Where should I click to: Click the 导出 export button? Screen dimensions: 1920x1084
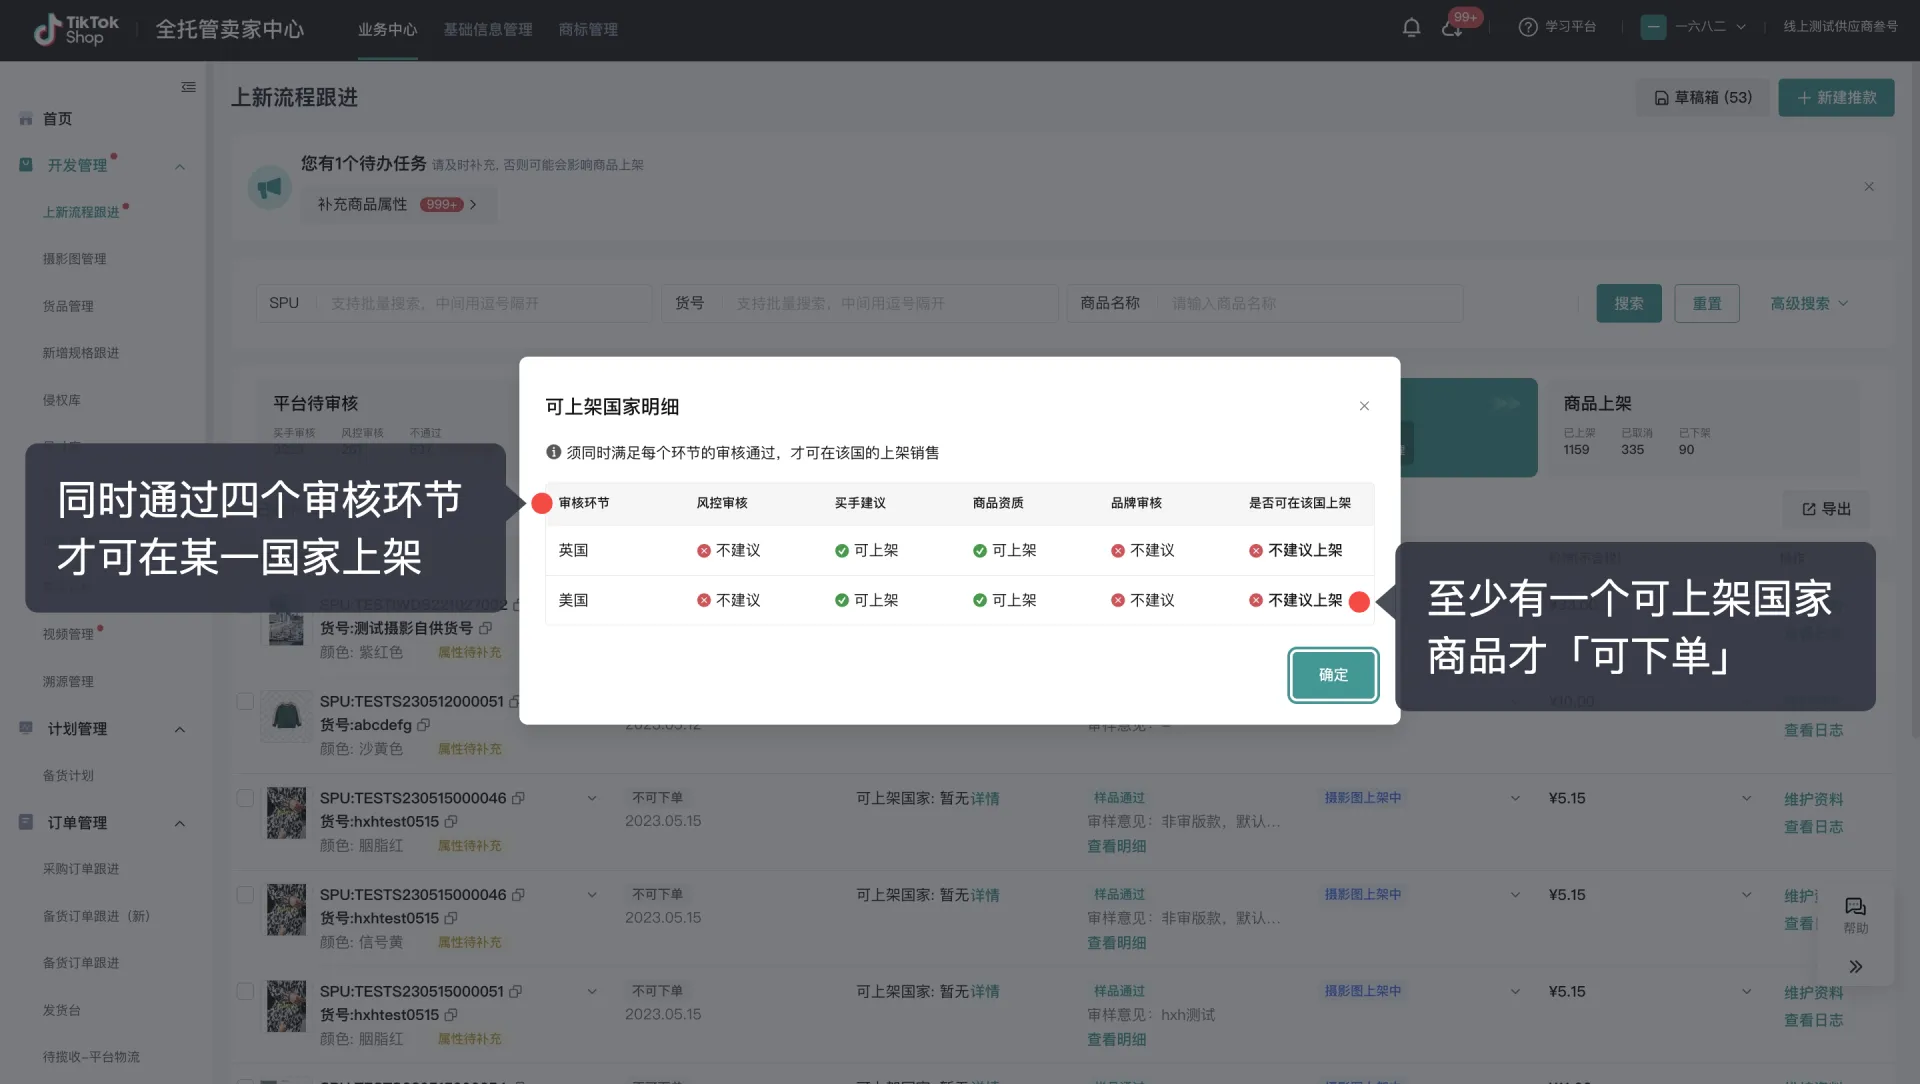click(x=1826, y=509)
